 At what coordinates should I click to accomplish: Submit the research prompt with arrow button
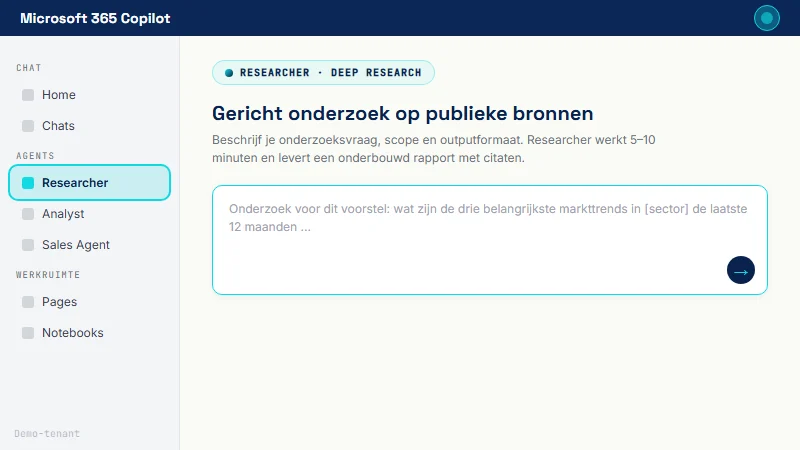tap(740, 270)
